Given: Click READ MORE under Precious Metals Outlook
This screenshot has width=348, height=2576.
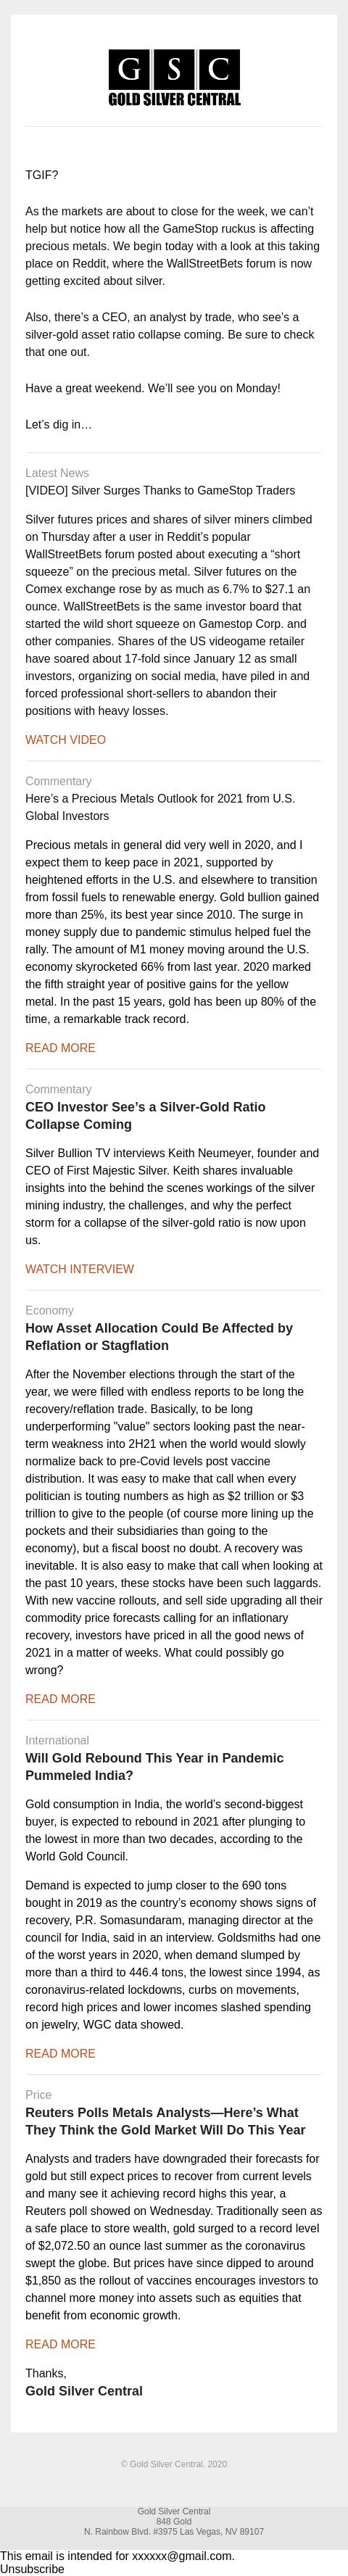Looking at the screenshot, I should (x=60, y=1048).
